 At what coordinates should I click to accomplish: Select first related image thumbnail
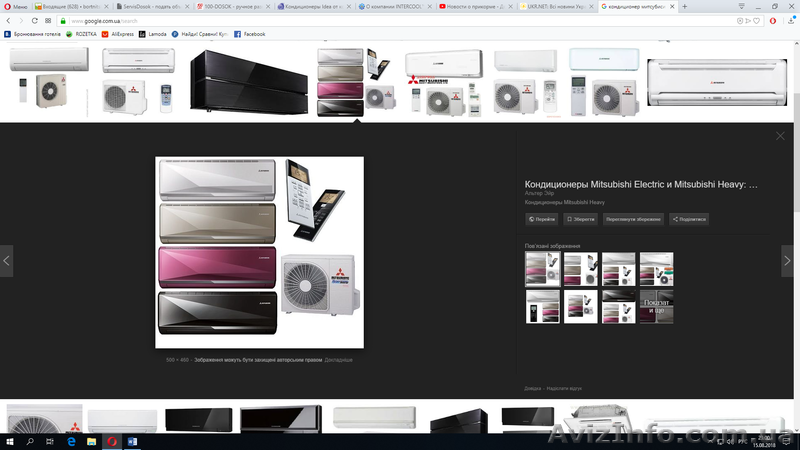click(x=542, y=269)
